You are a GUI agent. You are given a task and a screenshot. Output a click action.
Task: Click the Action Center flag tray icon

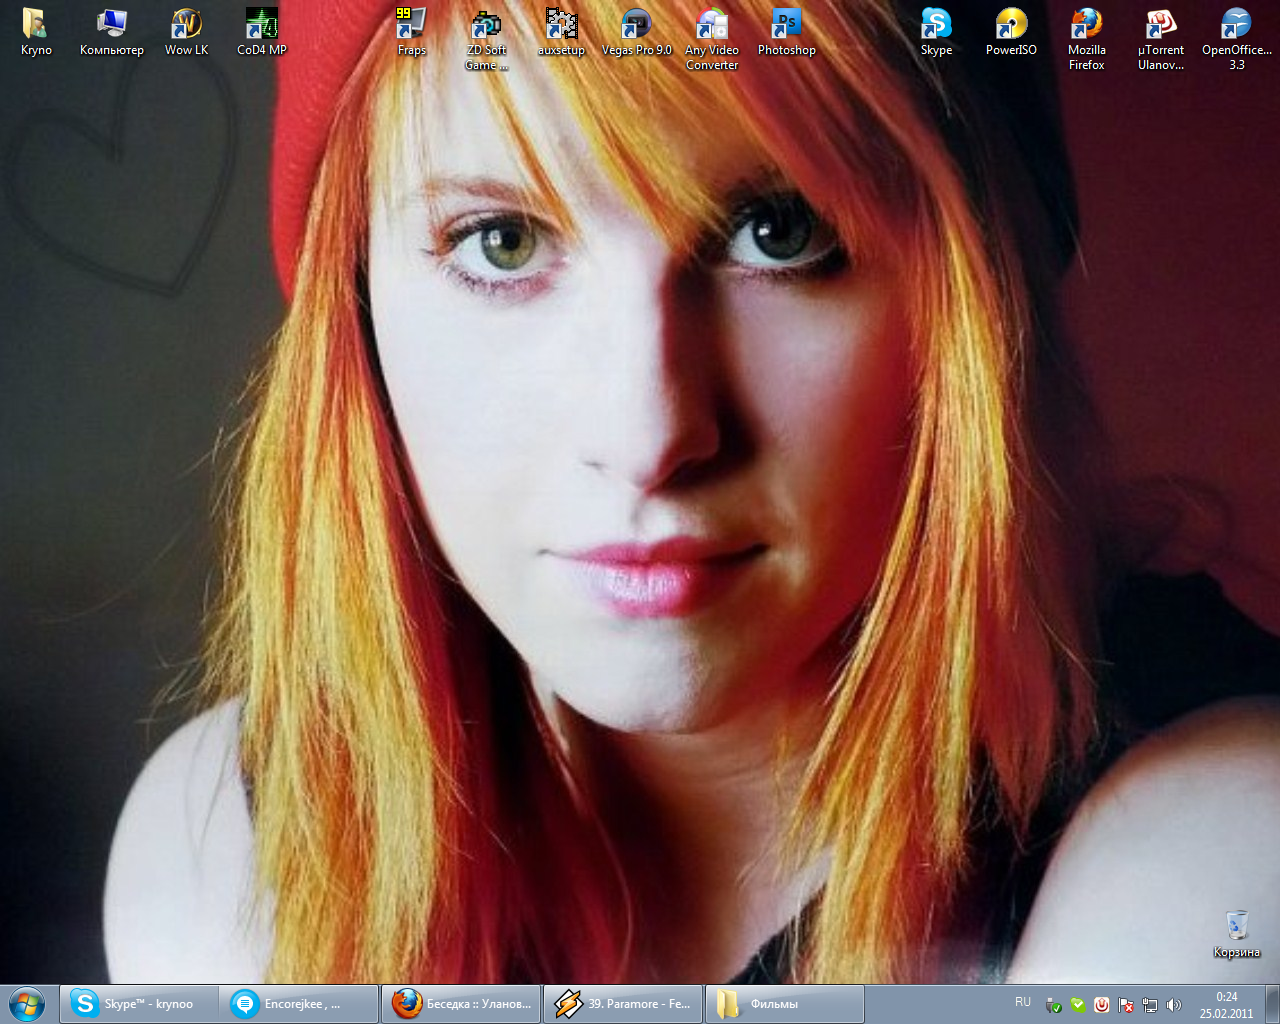[1126, 1005]
